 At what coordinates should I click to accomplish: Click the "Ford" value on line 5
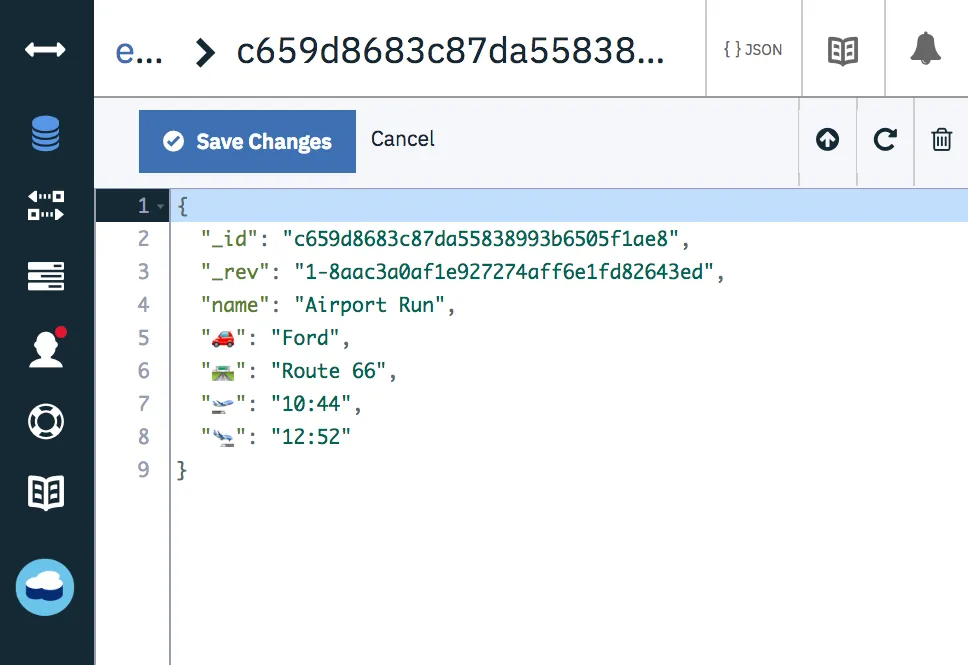tap(305, 338)
